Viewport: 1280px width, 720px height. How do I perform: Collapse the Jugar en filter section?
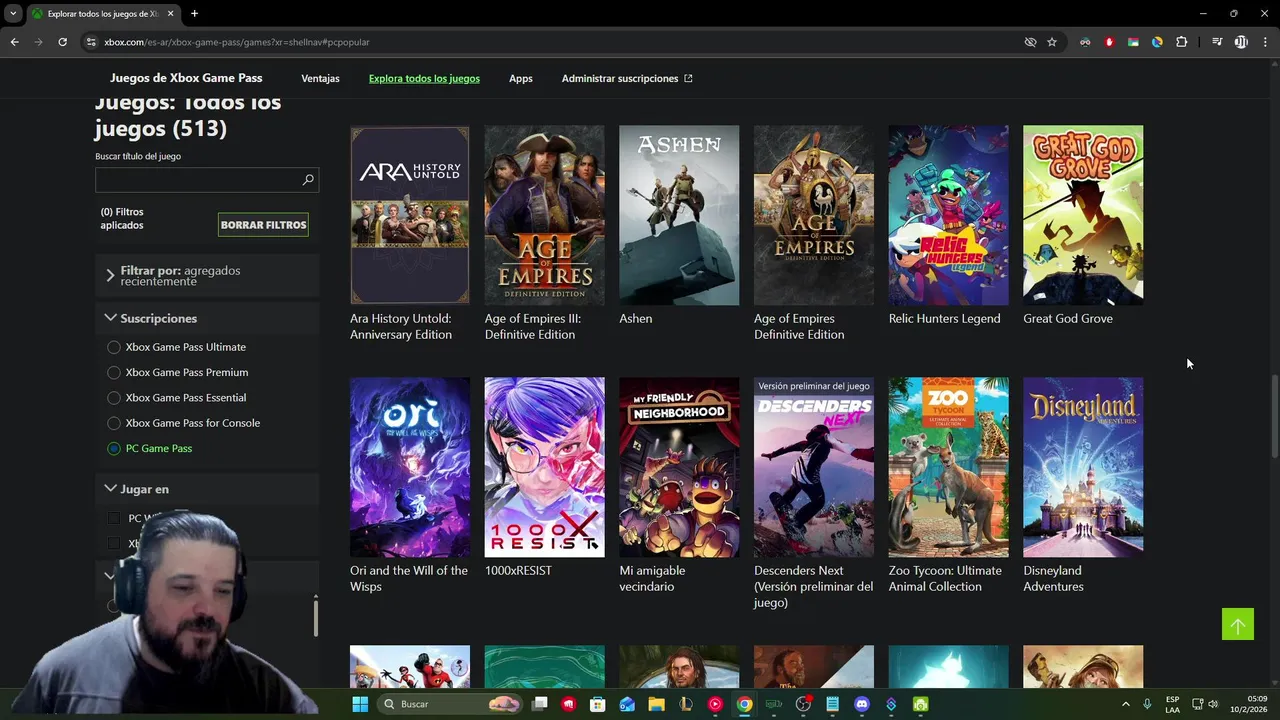207,489
